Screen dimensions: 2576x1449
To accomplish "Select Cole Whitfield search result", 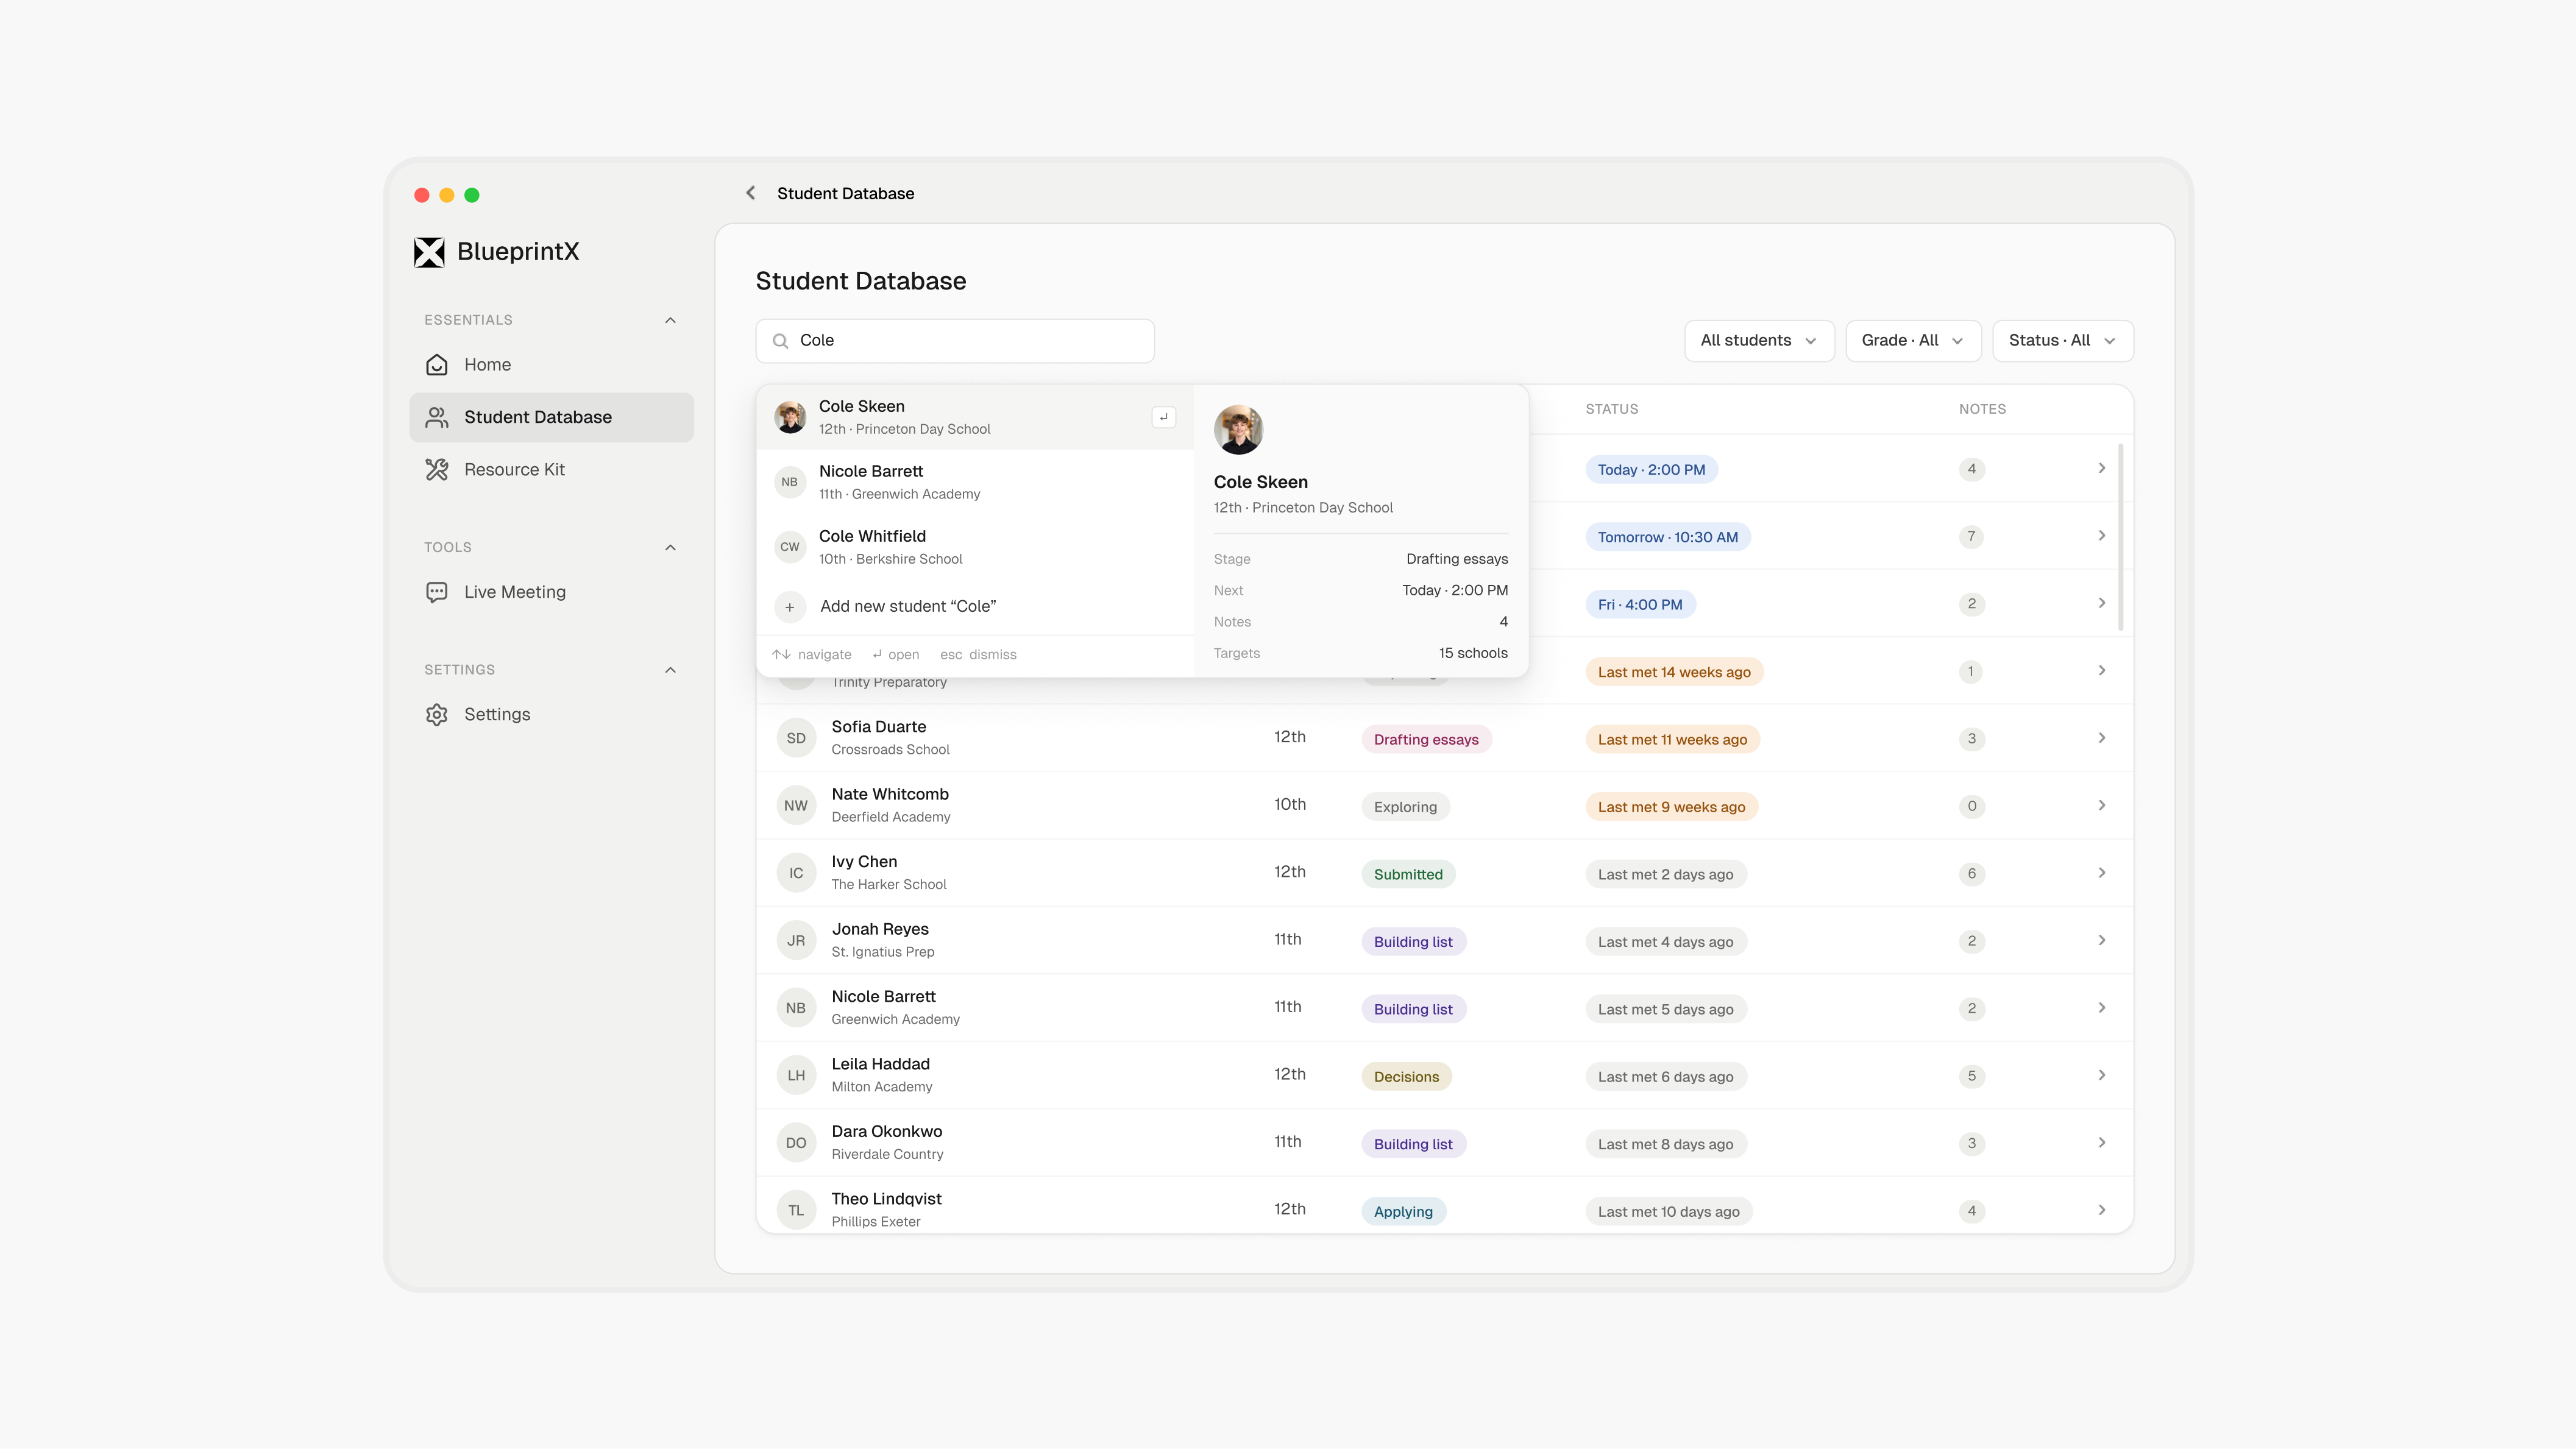I will [x=975, y=547].
